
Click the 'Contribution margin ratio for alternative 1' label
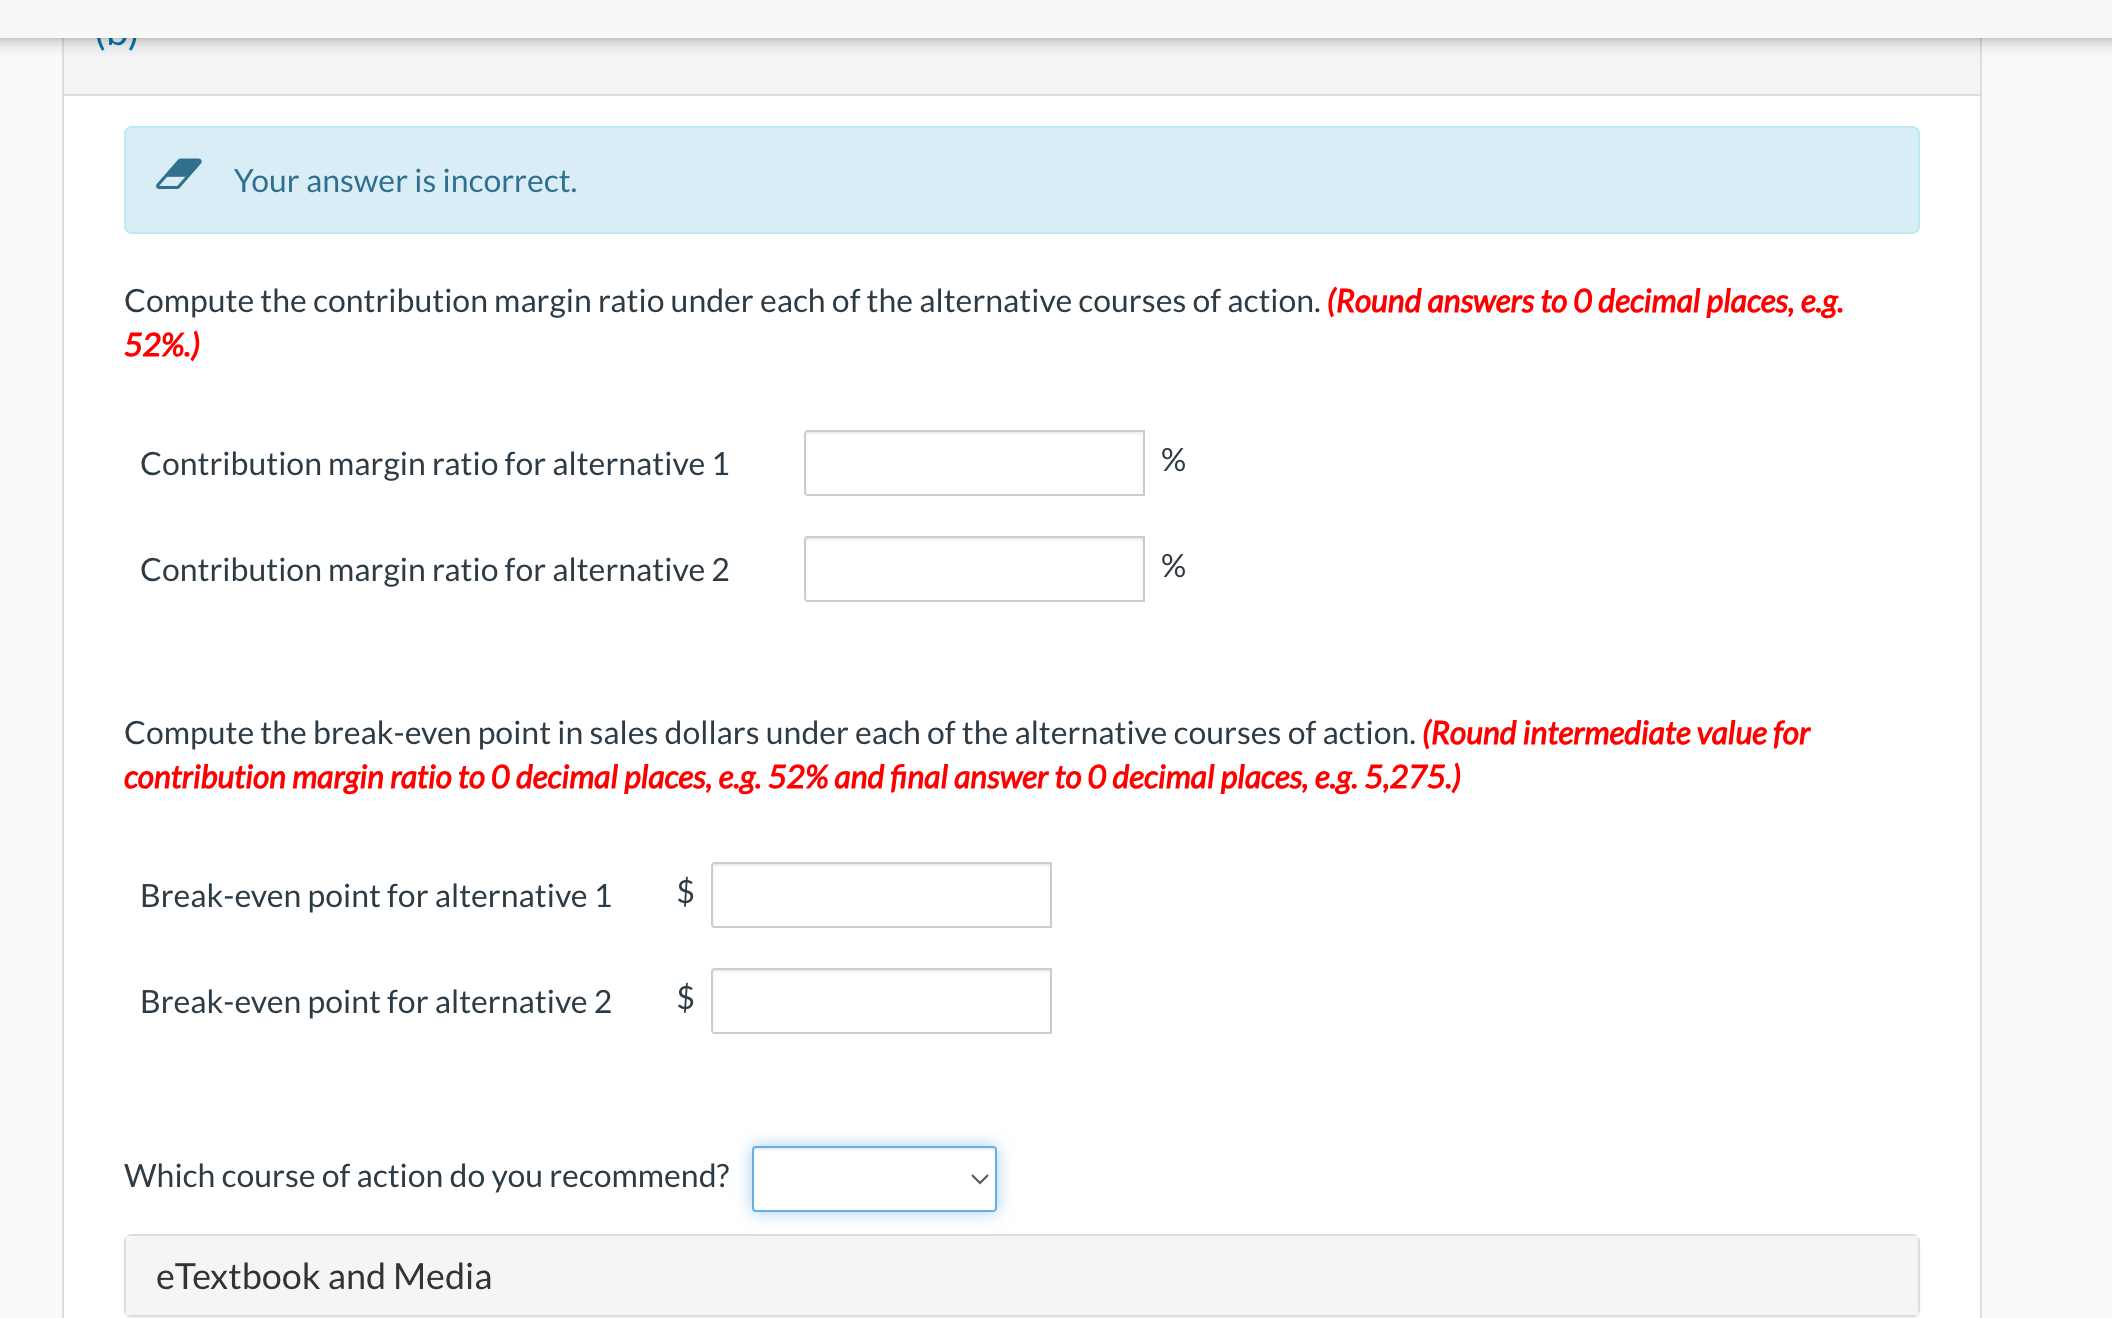click(434, 464)
